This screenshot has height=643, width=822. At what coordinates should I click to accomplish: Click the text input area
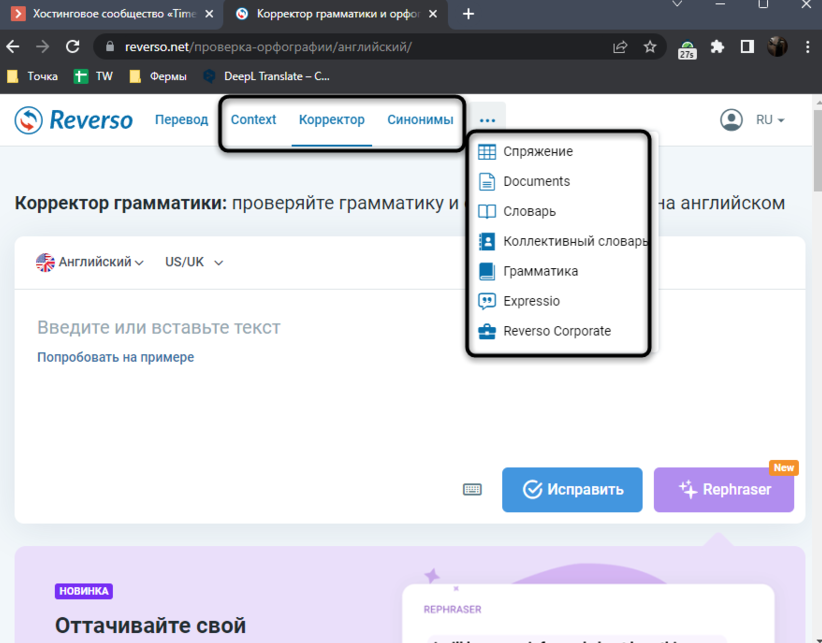[x=409, y=377]
